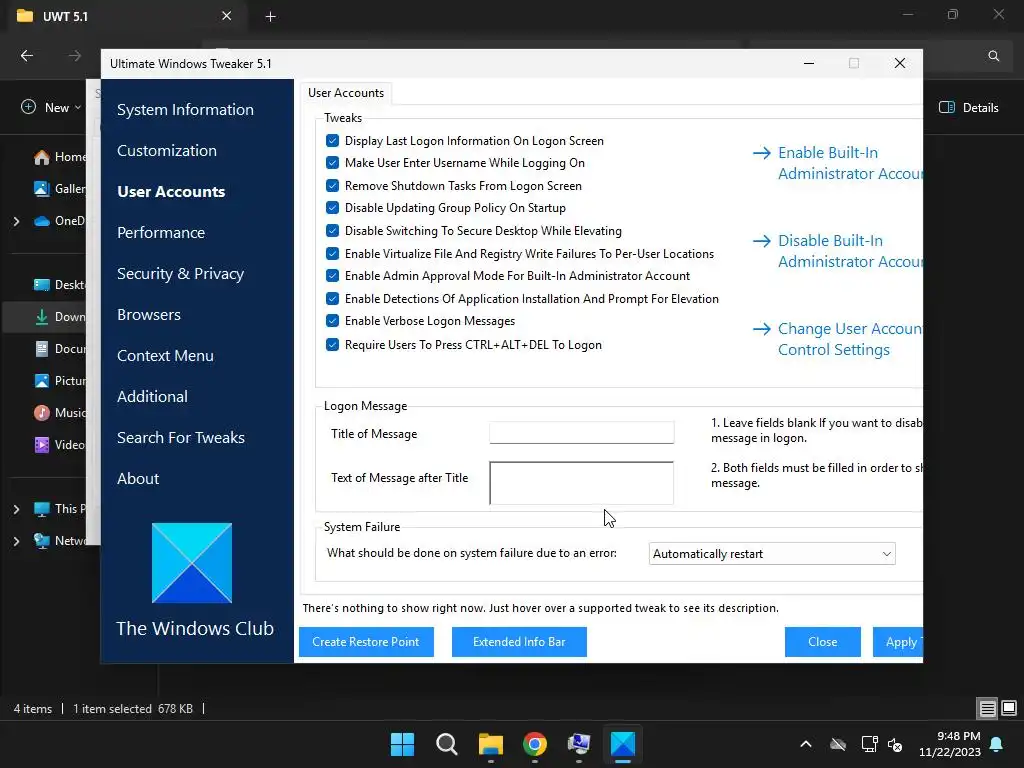Viewport: 1024px width, 768px height.
Task: Switch Explorer to large thumbnails view icon
Action: 1009,708
